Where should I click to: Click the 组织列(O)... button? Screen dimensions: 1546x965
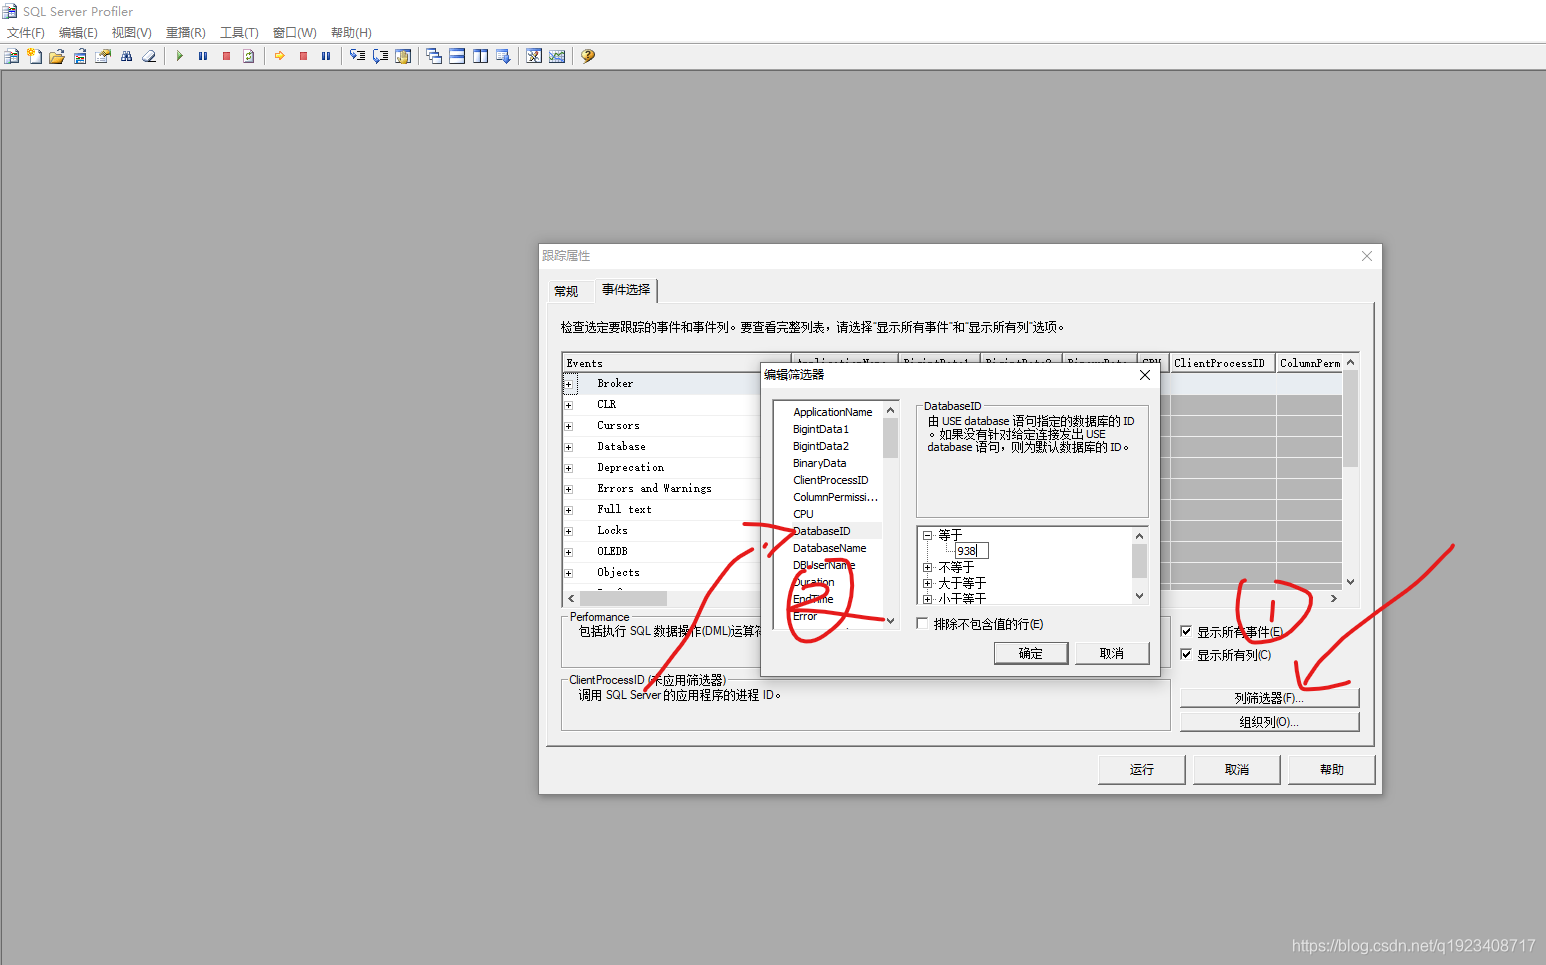click(1269, 721)
